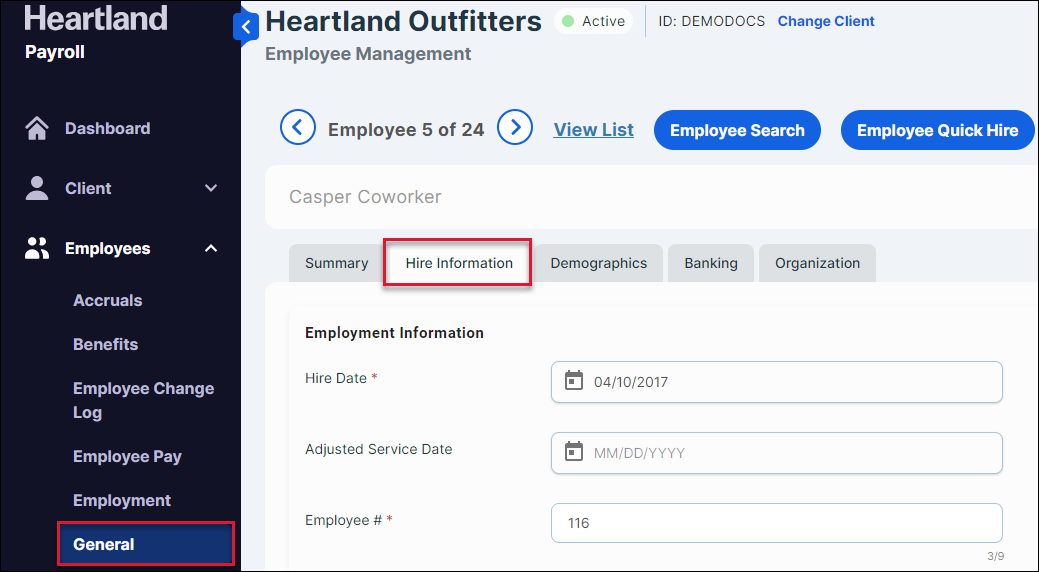Open the Employee Pay page

(x=127, y=457)
